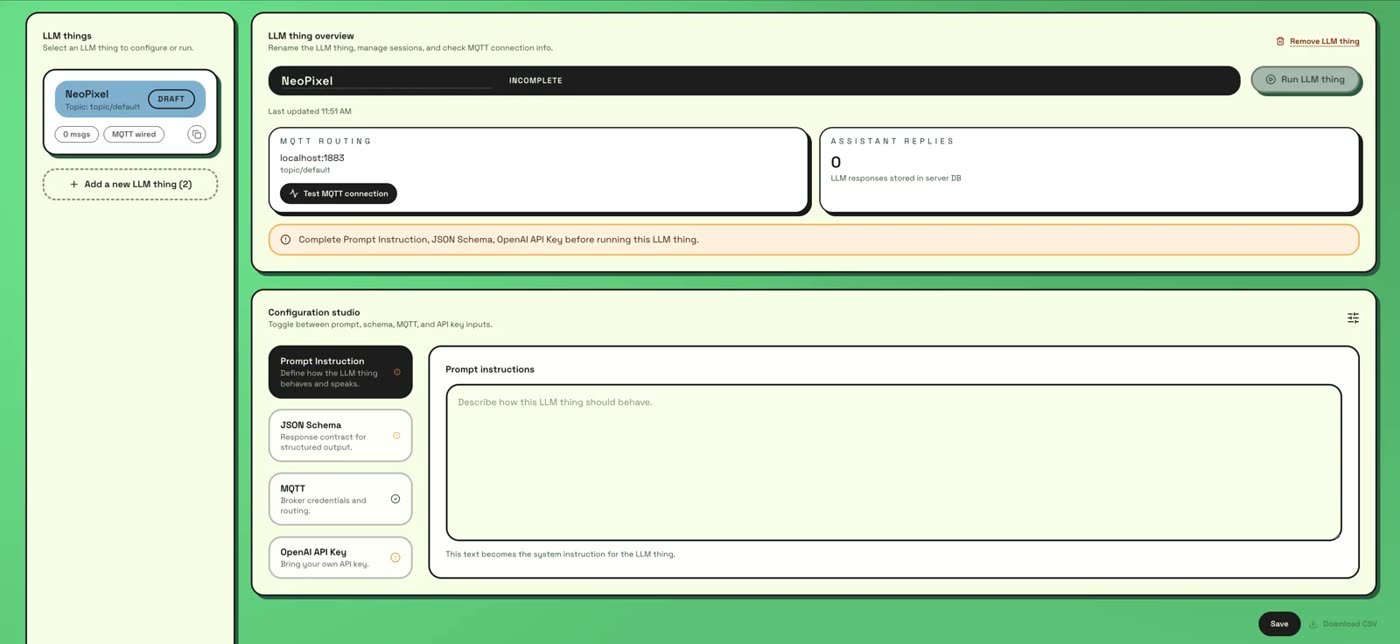Click the "MQTT ROUTING" card label
The image size is (1400, 644).
coord(326,141)
